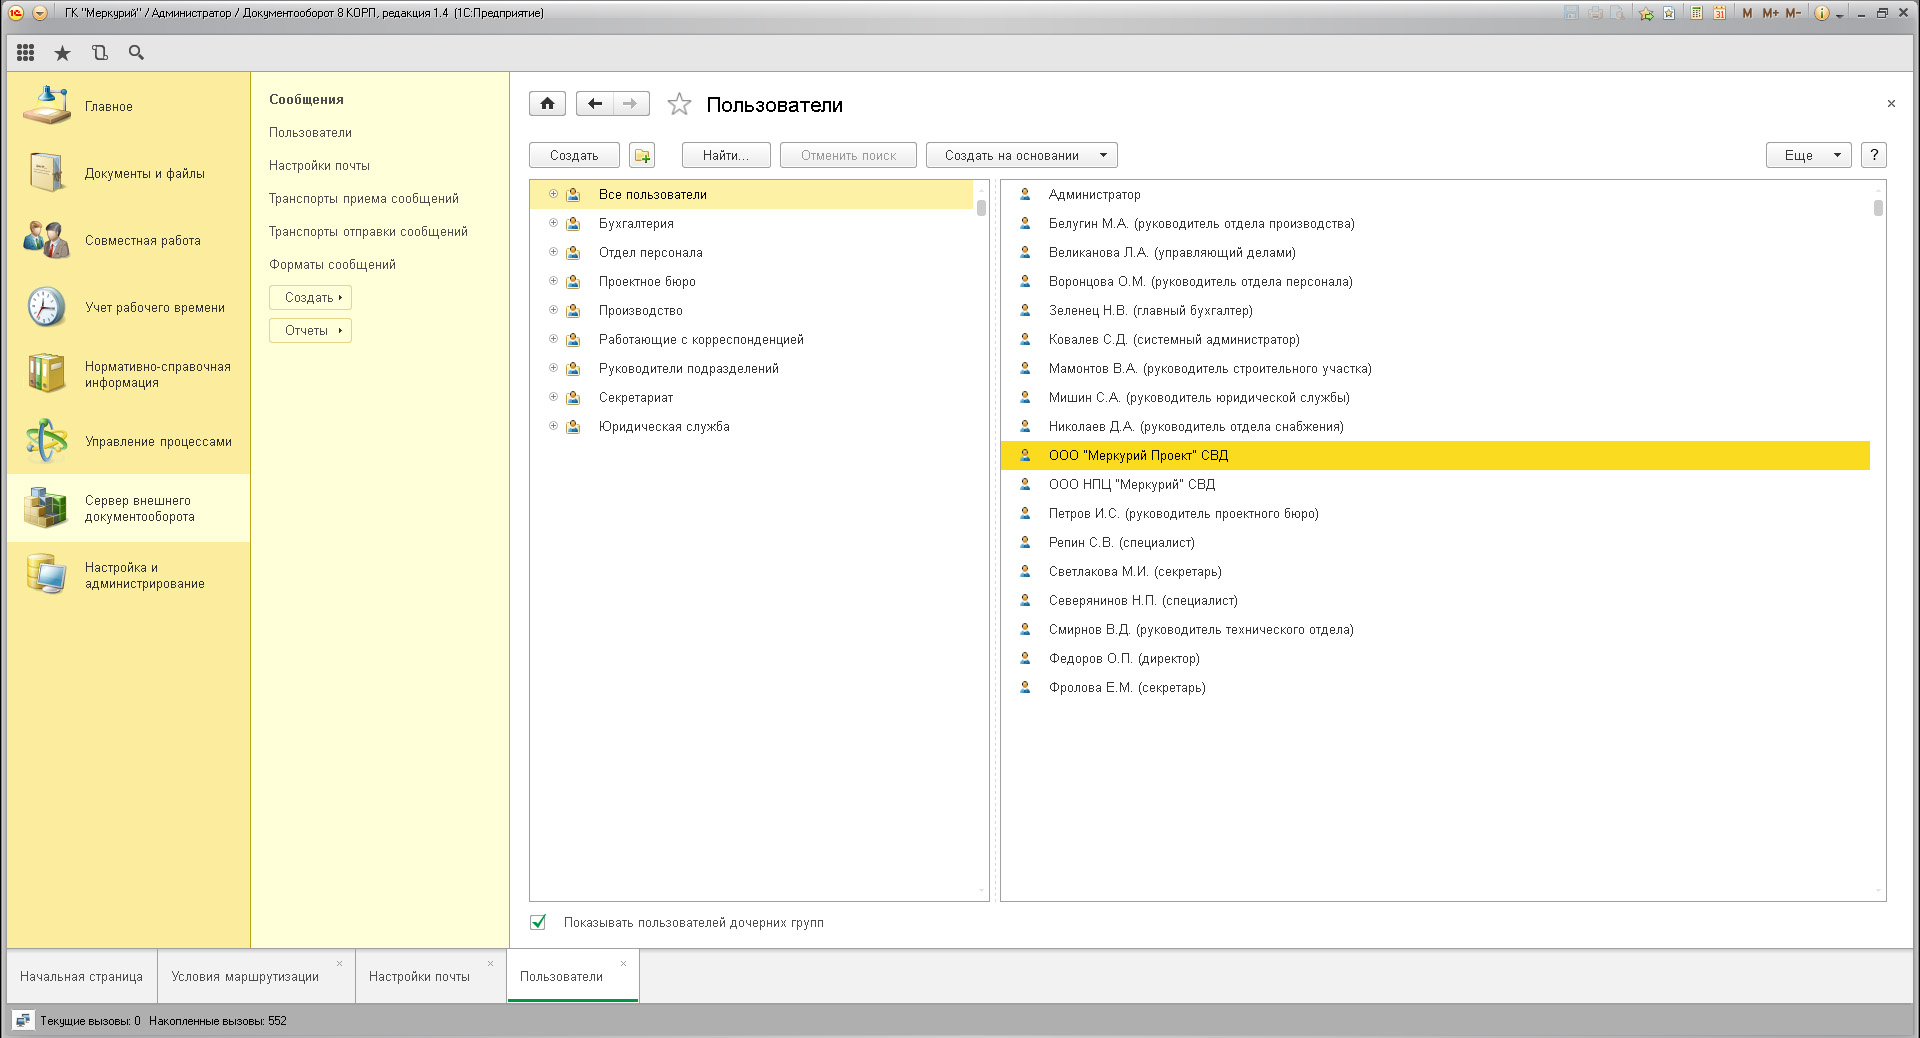Switch to Начальная страница tab

coord(81,976)
